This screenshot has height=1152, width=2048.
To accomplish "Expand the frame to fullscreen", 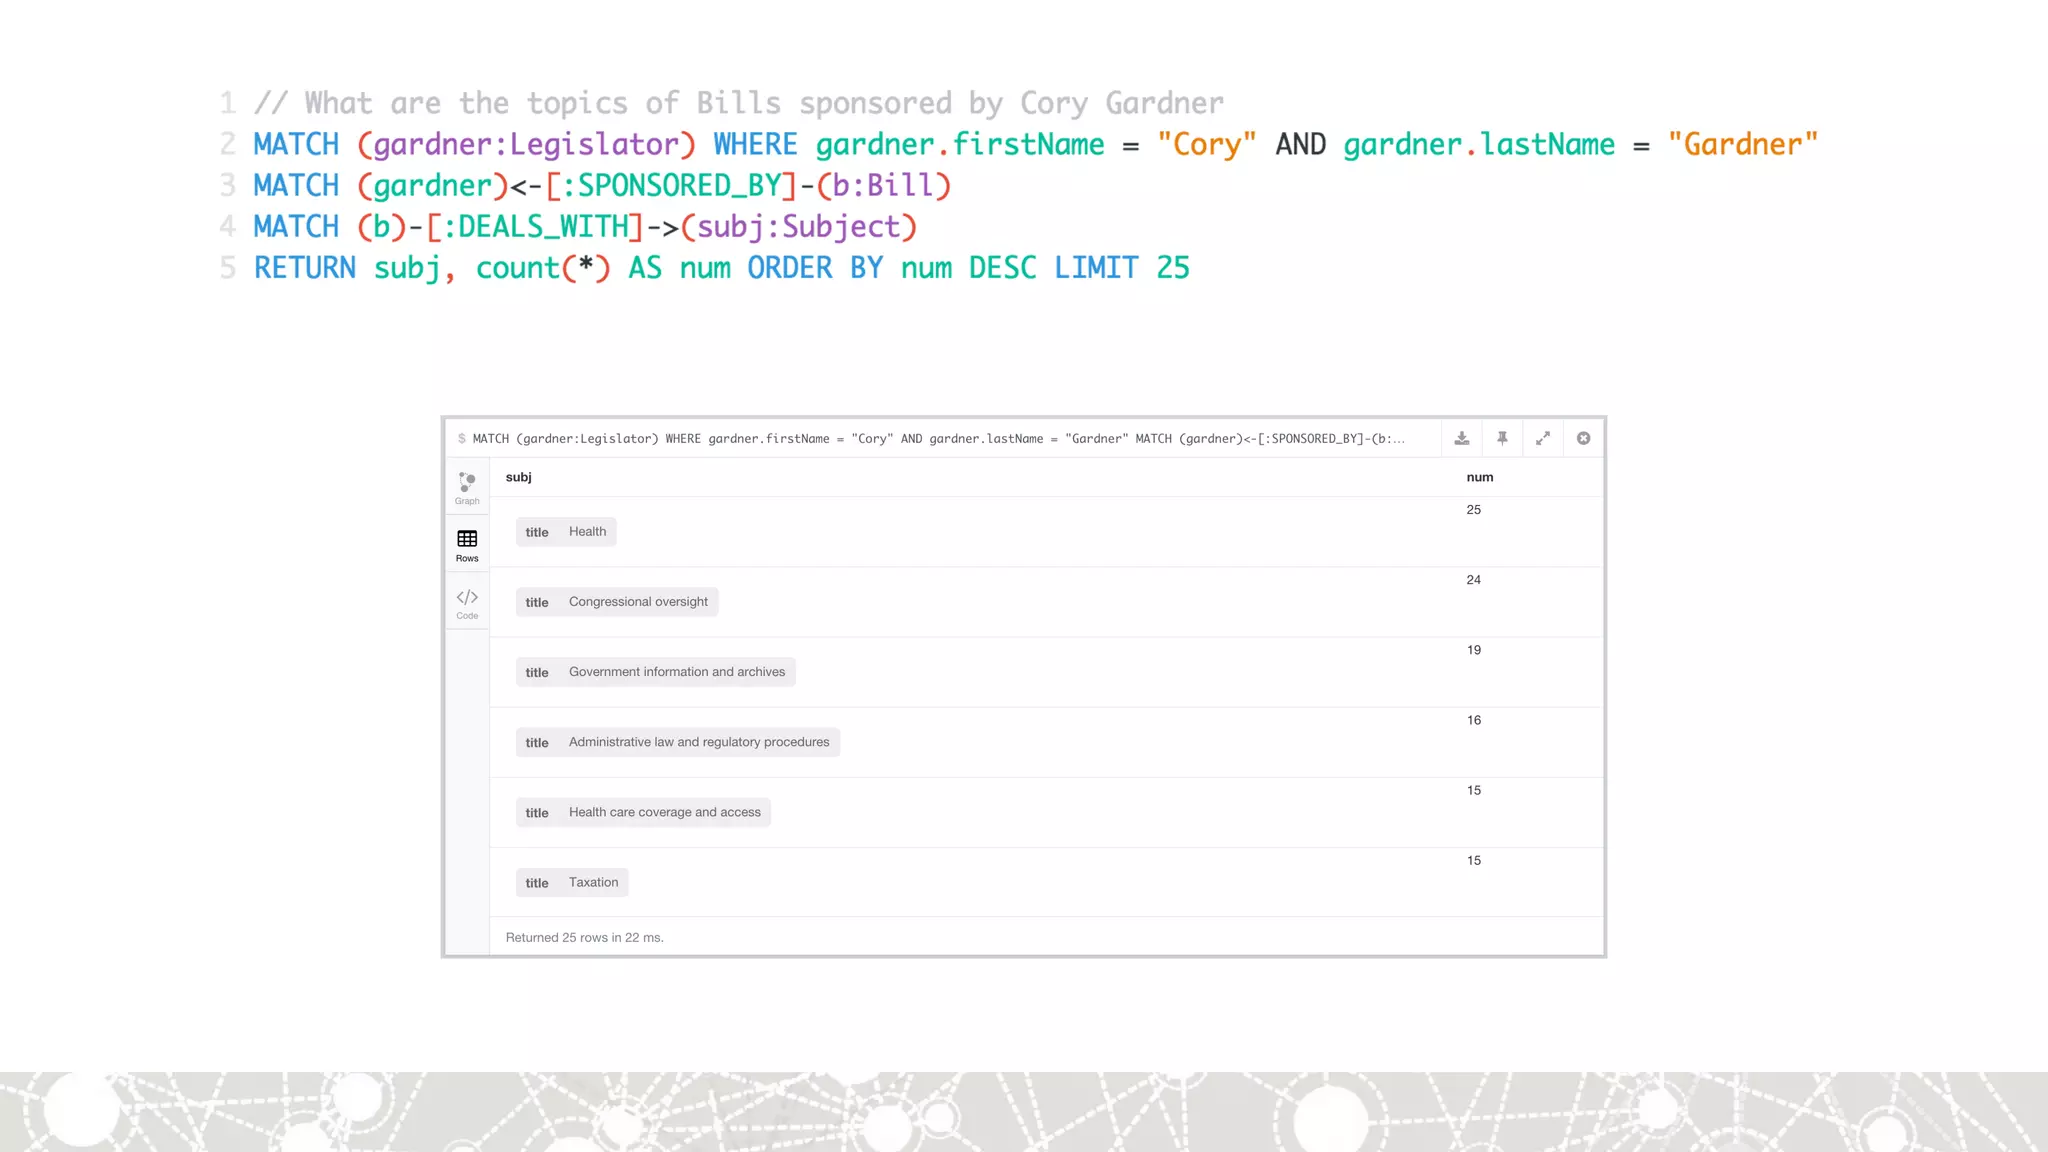I will coord(1543,438).
